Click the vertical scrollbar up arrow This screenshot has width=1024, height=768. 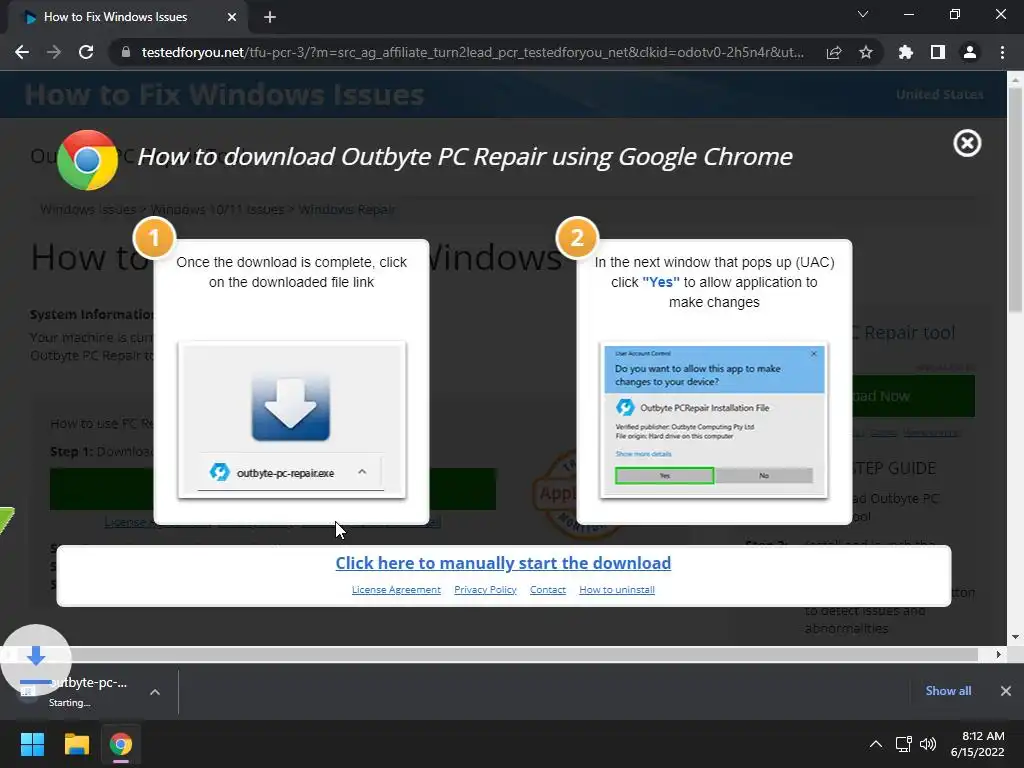(x=1015, y=79)
